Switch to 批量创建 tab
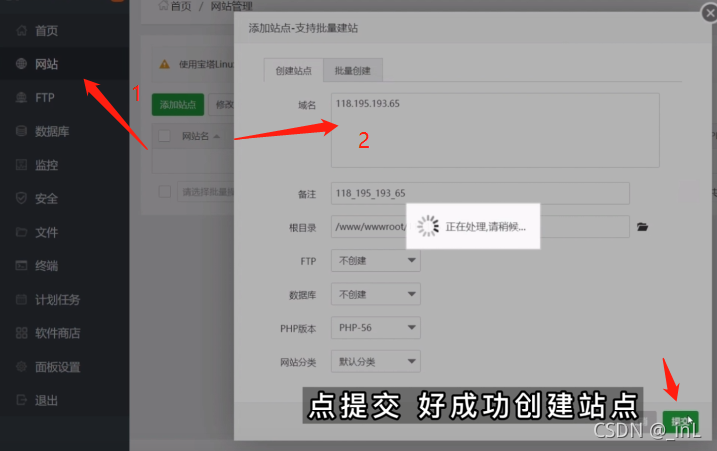717x451 pixels. 353,70
